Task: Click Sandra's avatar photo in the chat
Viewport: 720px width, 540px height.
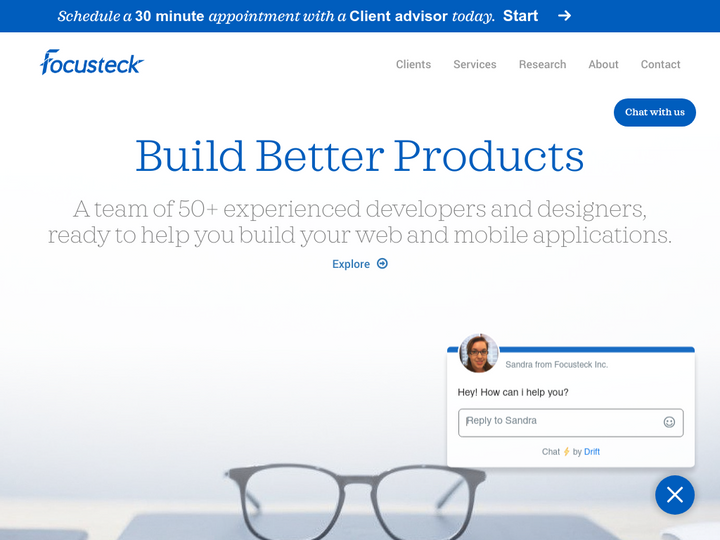Action: pyautogui.click(x=478, y=353)
